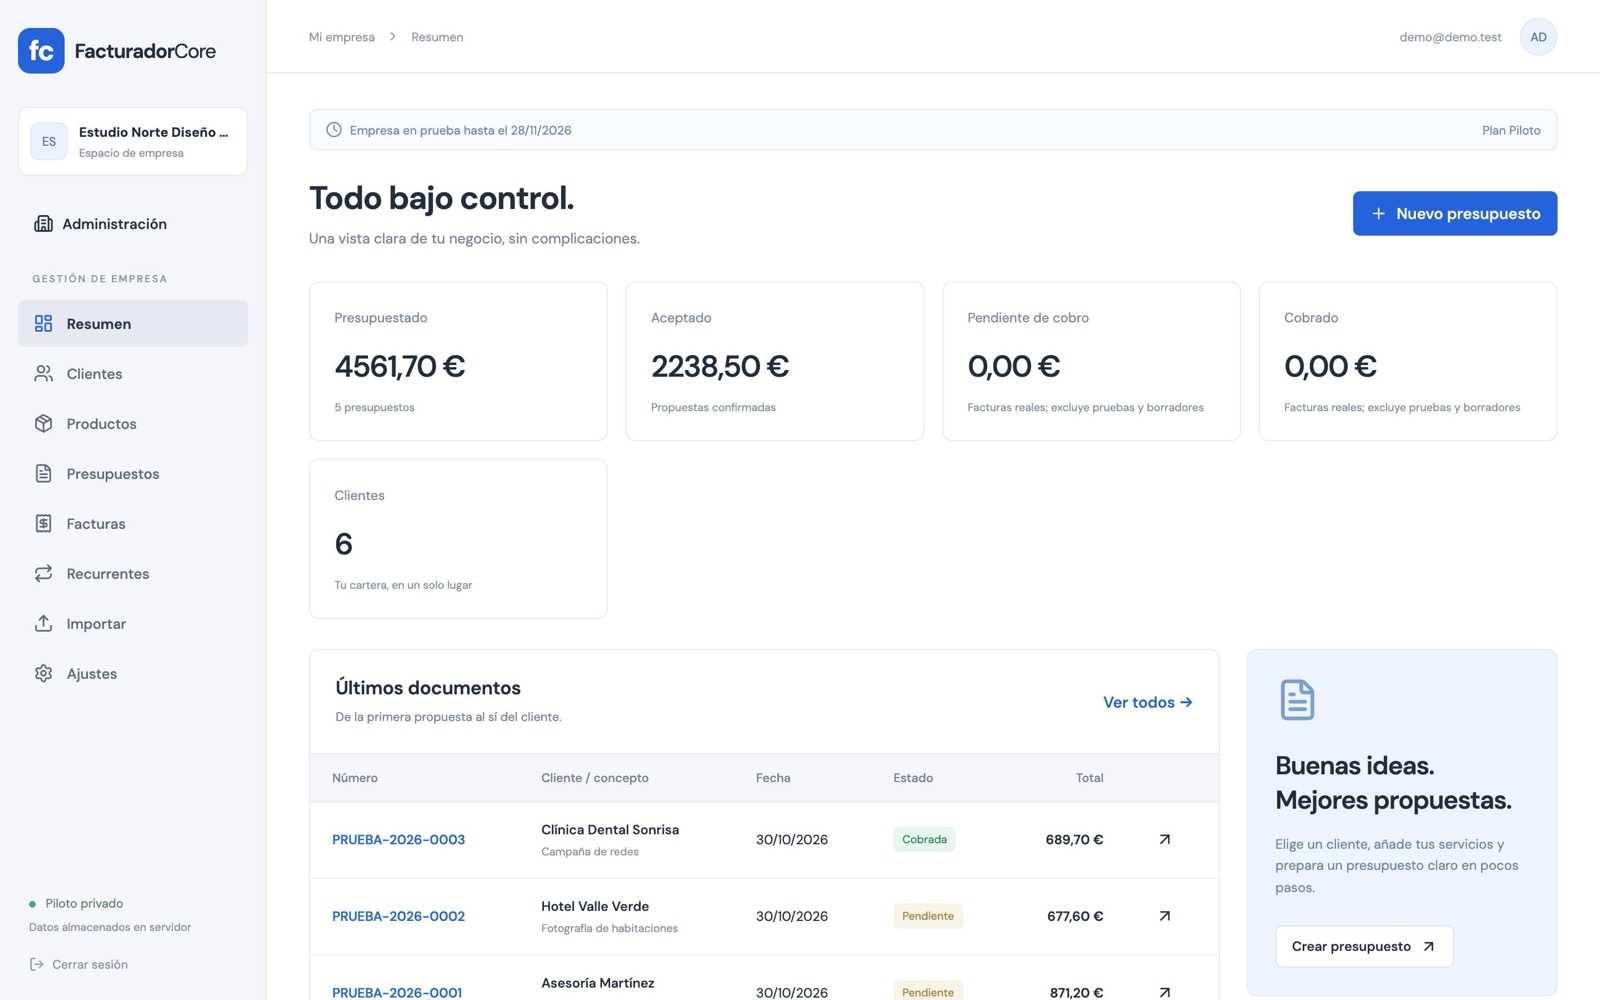The width and height of the screenshot is (1600, 1000).
Task: Follow the Ver todos link
Action: coord(1147,702)
